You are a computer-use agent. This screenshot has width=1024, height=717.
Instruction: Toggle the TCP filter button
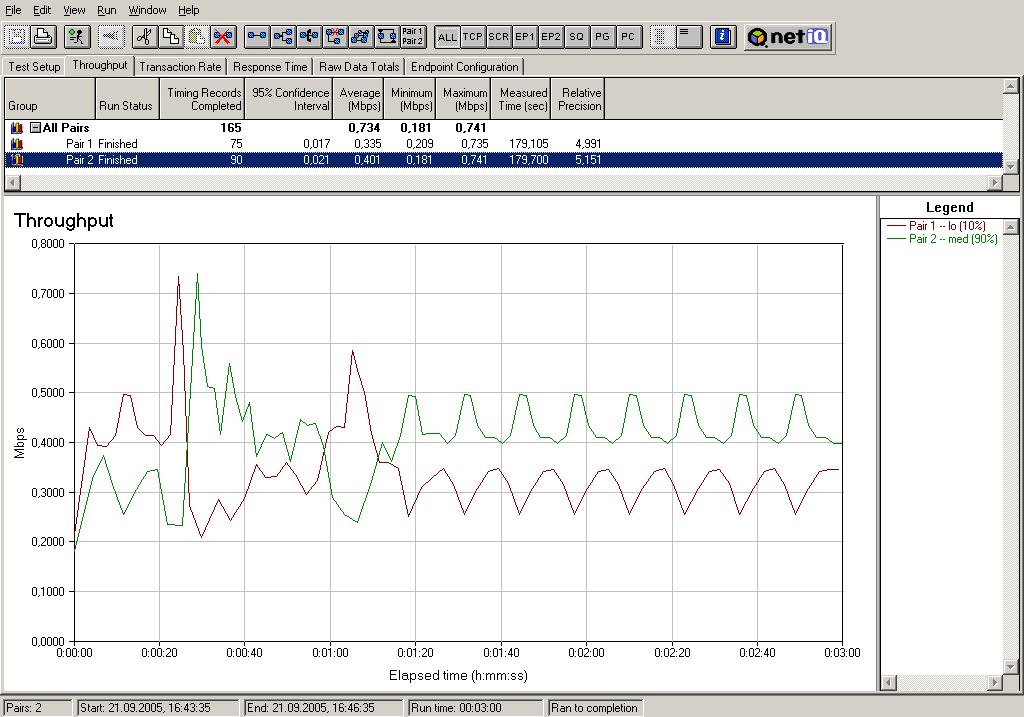coord(473,37)
